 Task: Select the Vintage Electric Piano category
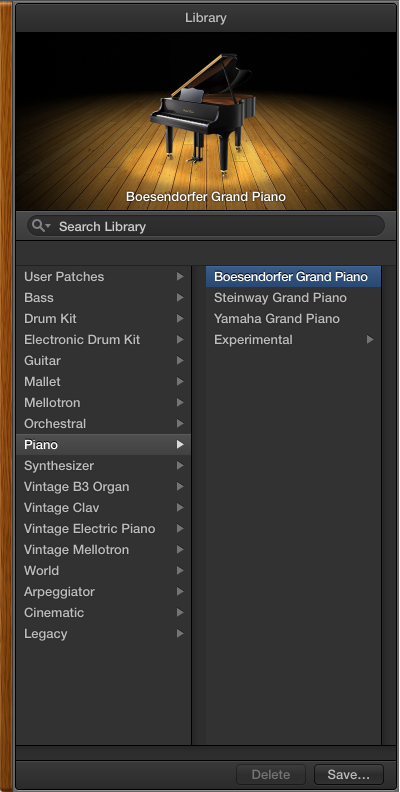pyautogui.click(x=103, y=528)
